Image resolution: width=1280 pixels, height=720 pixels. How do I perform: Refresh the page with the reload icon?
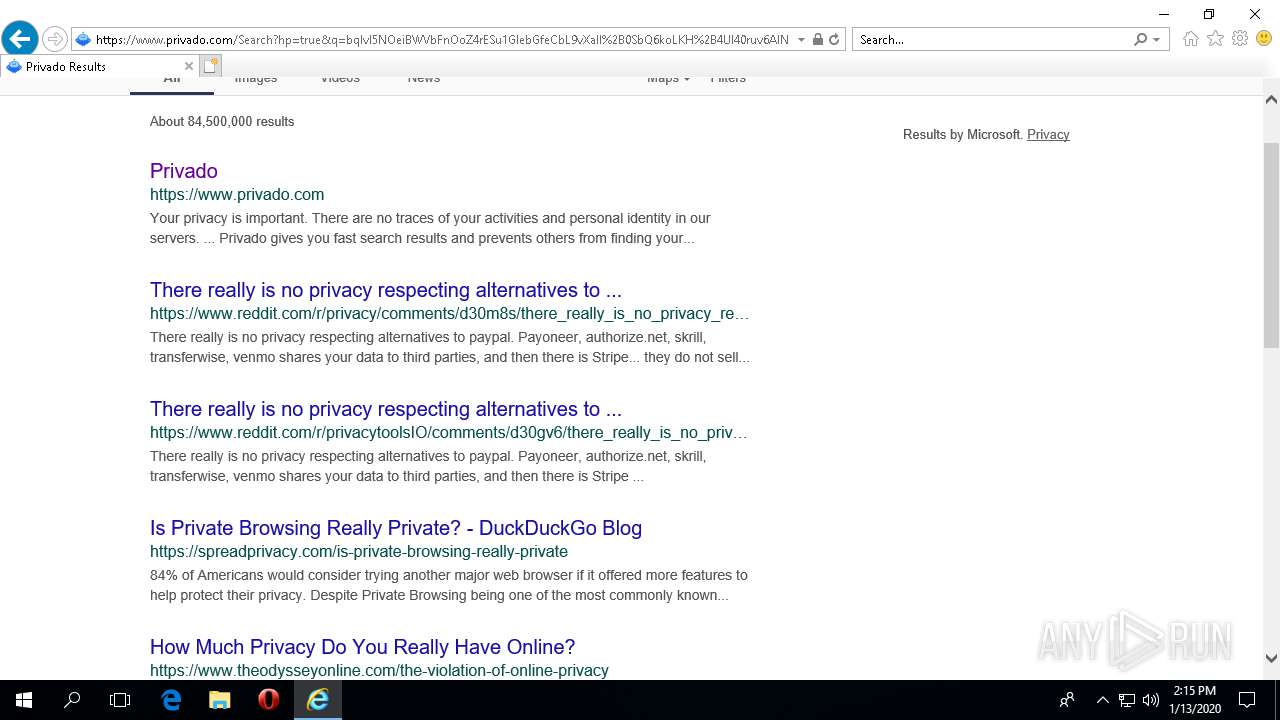(x=834, y=40)
